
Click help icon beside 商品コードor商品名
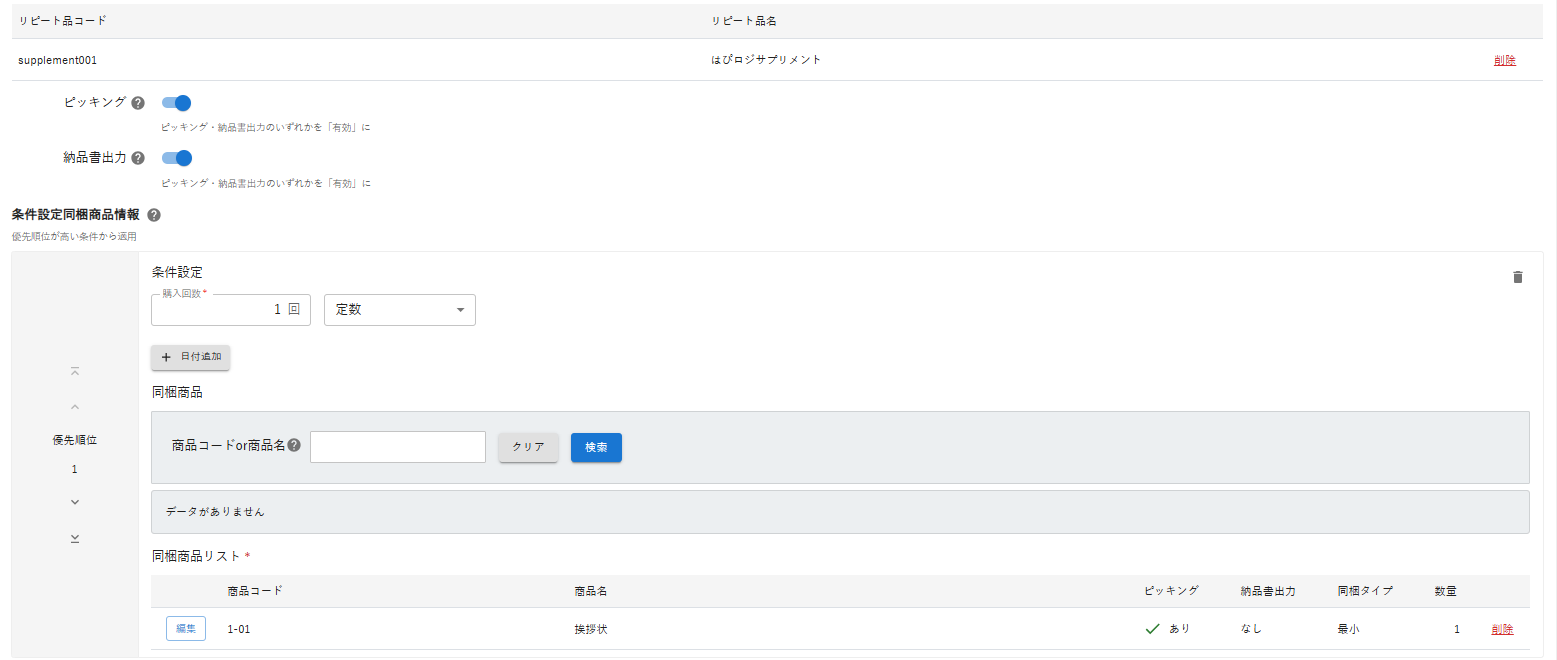(x=294, y=446)
